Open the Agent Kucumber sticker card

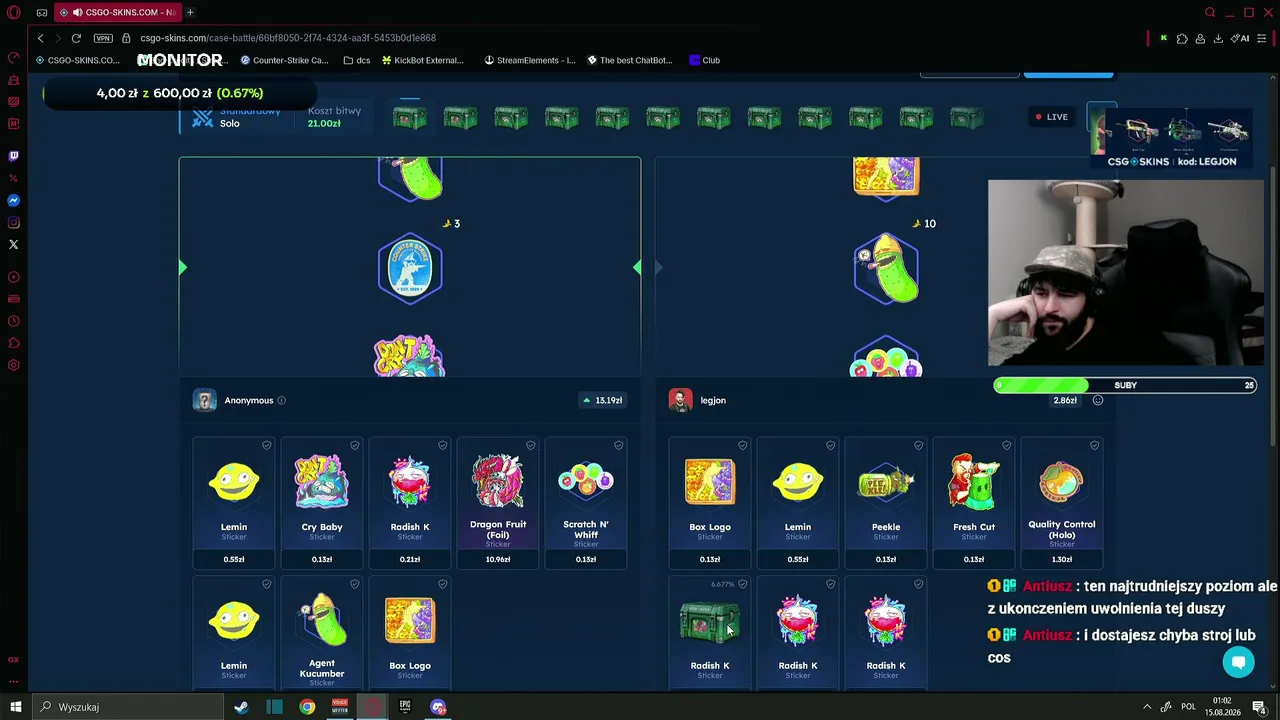tap(322, 632)
